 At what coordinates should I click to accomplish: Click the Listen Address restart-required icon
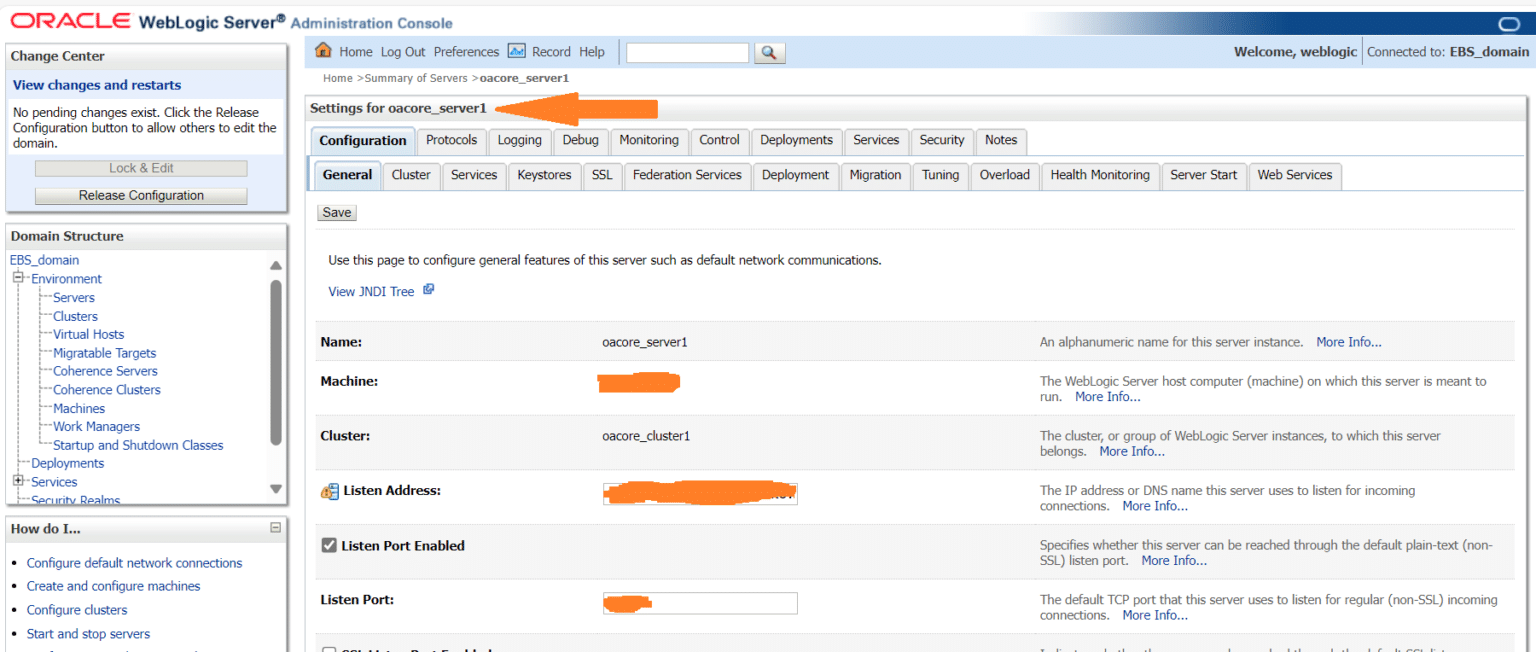point(329,491)
